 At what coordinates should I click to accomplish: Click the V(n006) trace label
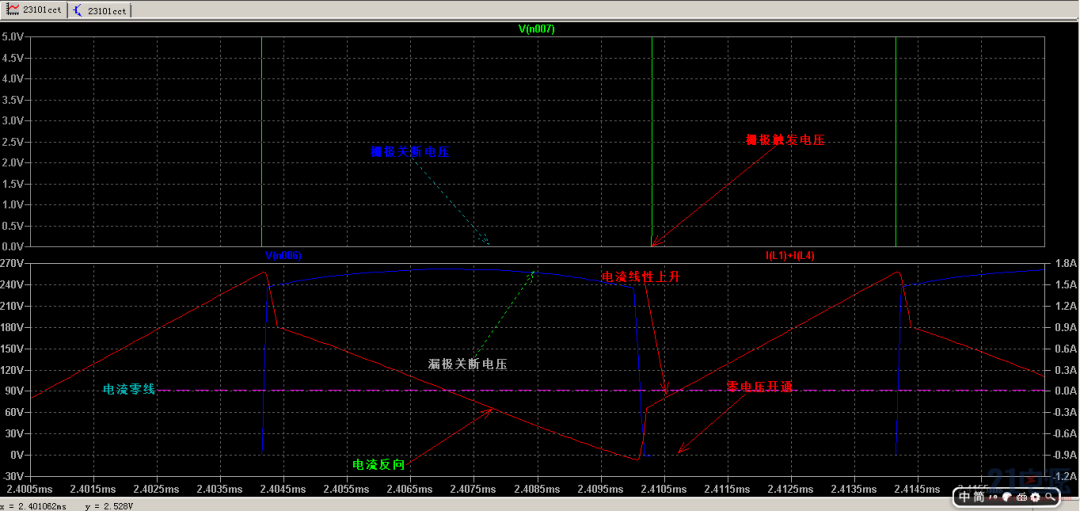tap(284, 256)
